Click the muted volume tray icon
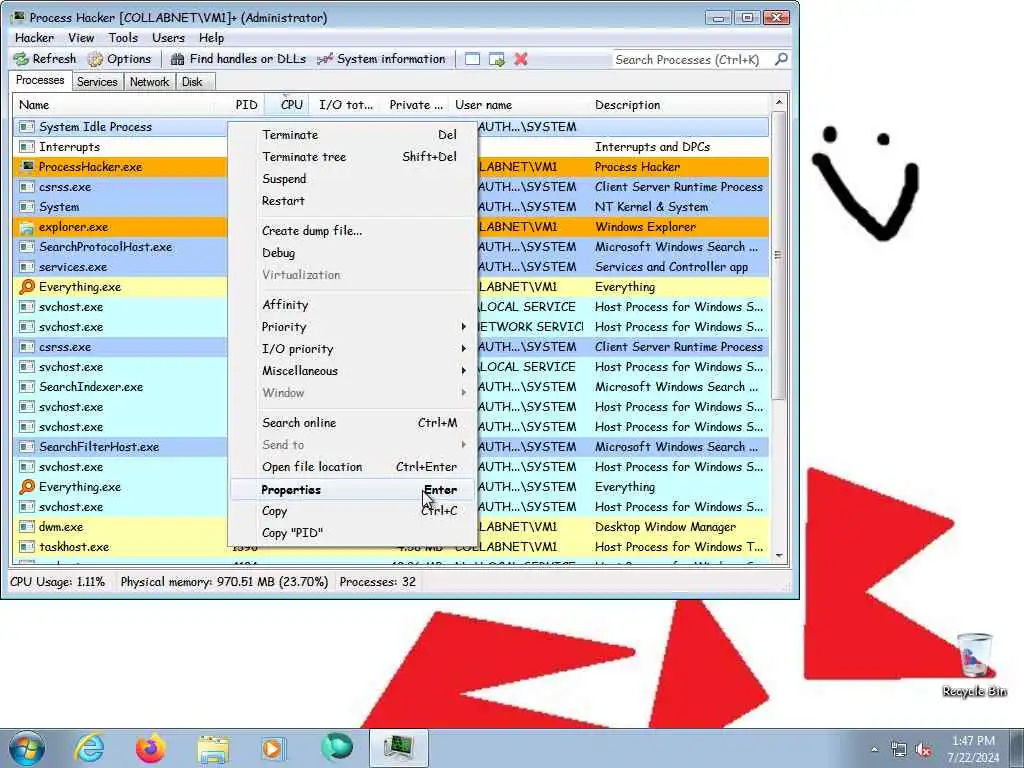1024x768 pixels. (923, 750)
